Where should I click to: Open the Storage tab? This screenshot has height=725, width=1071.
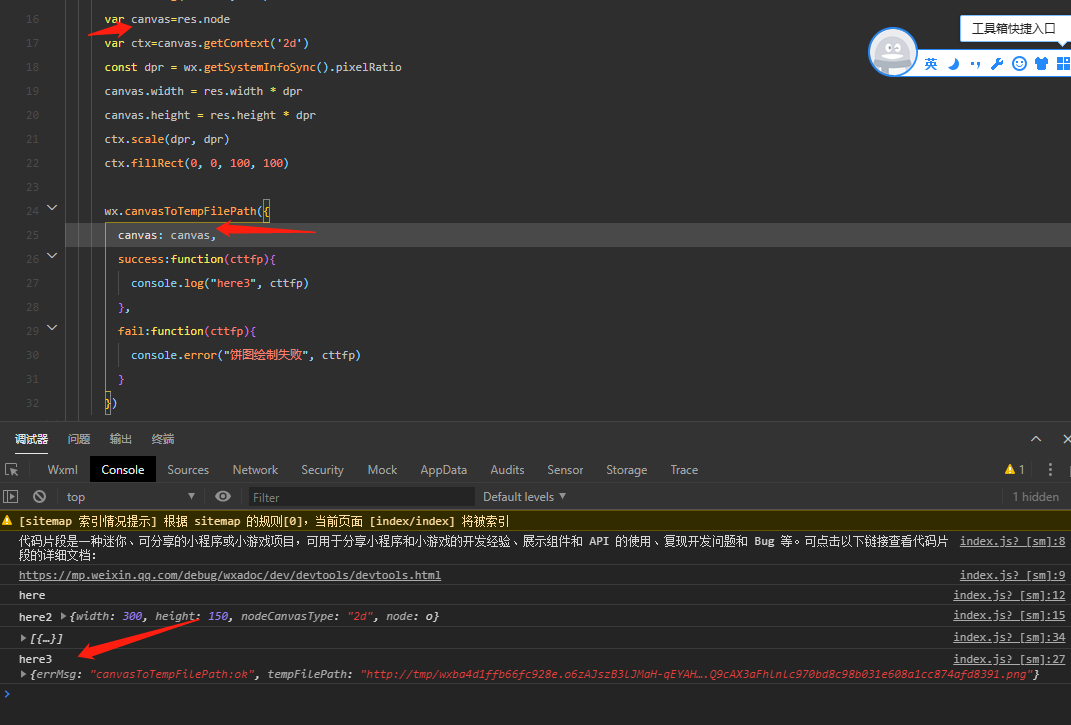(626, 469)
